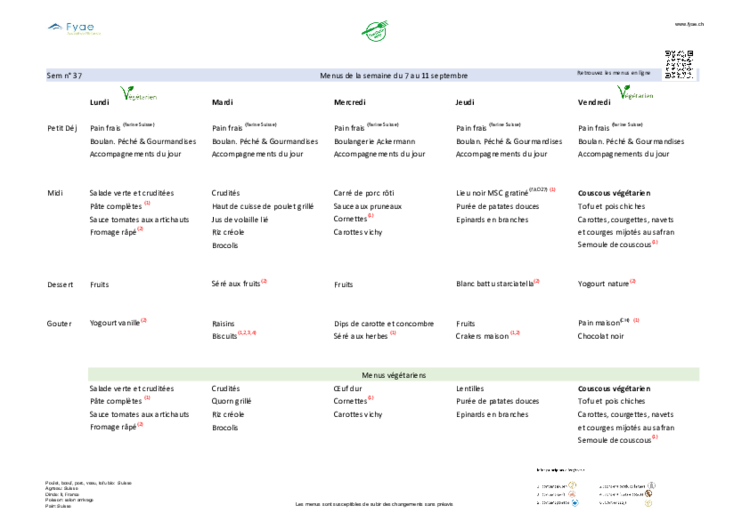
Task: Select the Mercredi column heading
Action: pyautogui.click(x=350, y=102)
